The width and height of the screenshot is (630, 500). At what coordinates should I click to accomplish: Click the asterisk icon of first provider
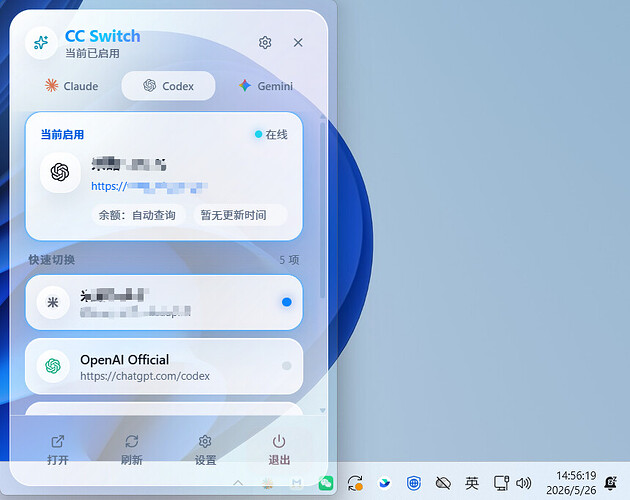click(x=53, y=302)
